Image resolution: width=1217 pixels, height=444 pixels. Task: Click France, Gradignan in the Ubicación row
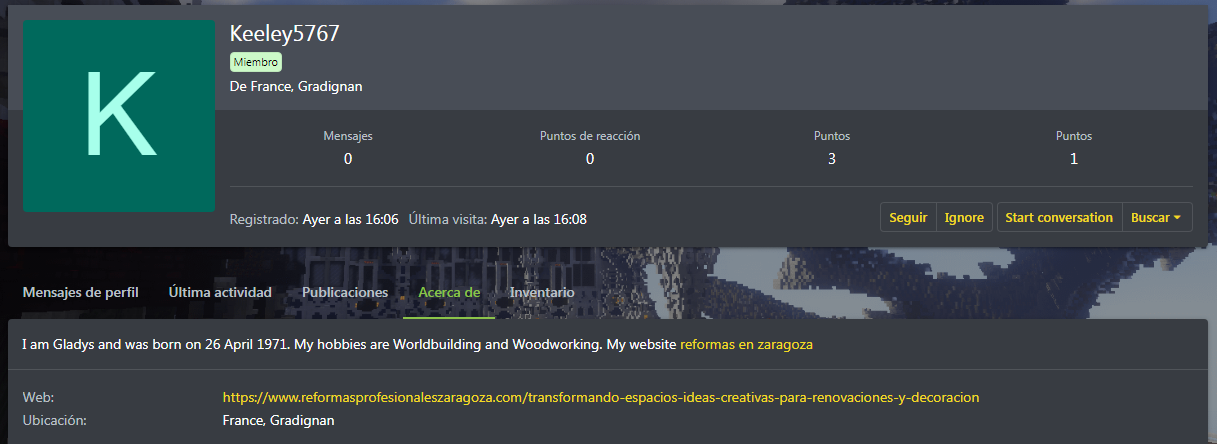pos(278,420)
